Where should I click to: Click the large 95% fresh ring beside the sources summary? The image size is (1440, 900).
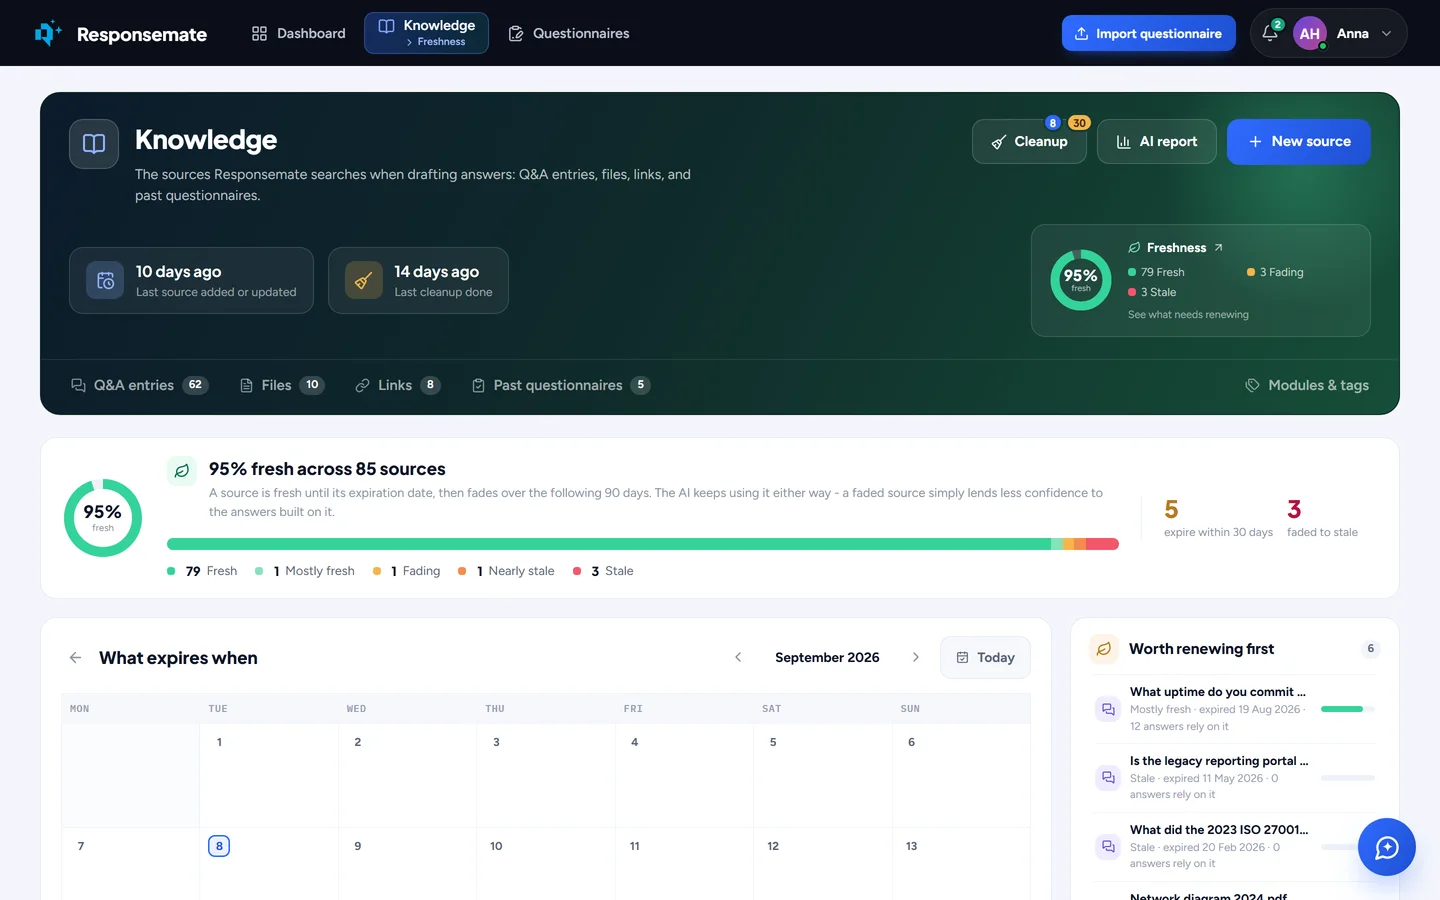pos(103,518)
